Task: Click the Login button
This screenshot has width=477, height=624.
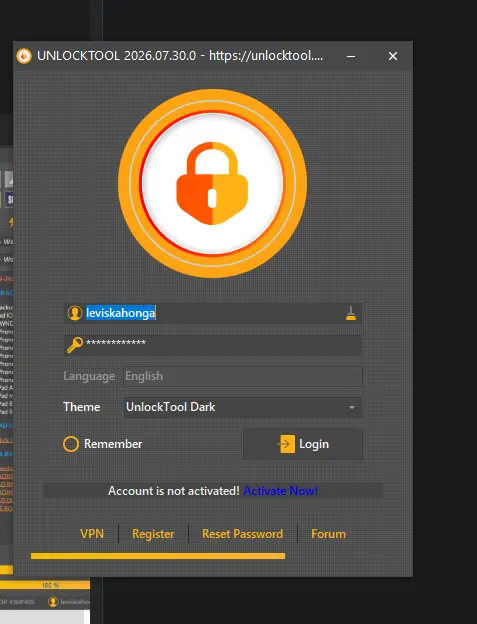Action: (303, 444)
